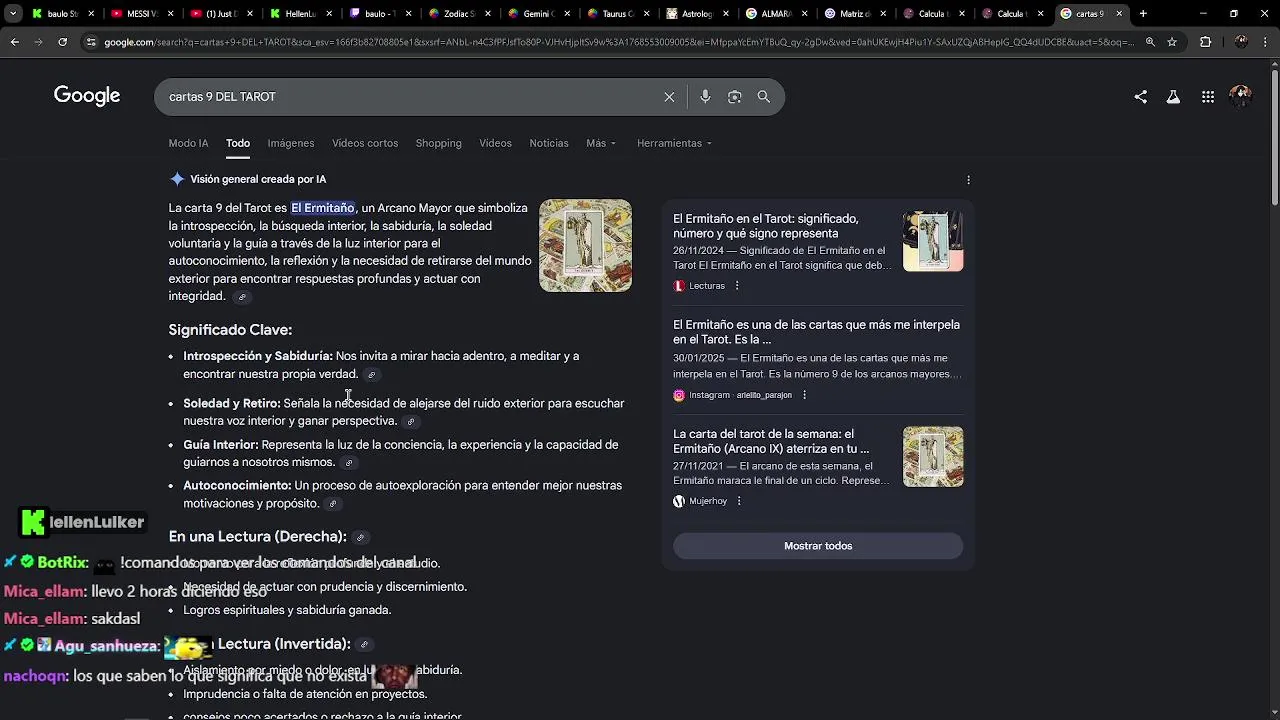Open the browser zoom magnifier in address bar

[x=1150, y=42]
